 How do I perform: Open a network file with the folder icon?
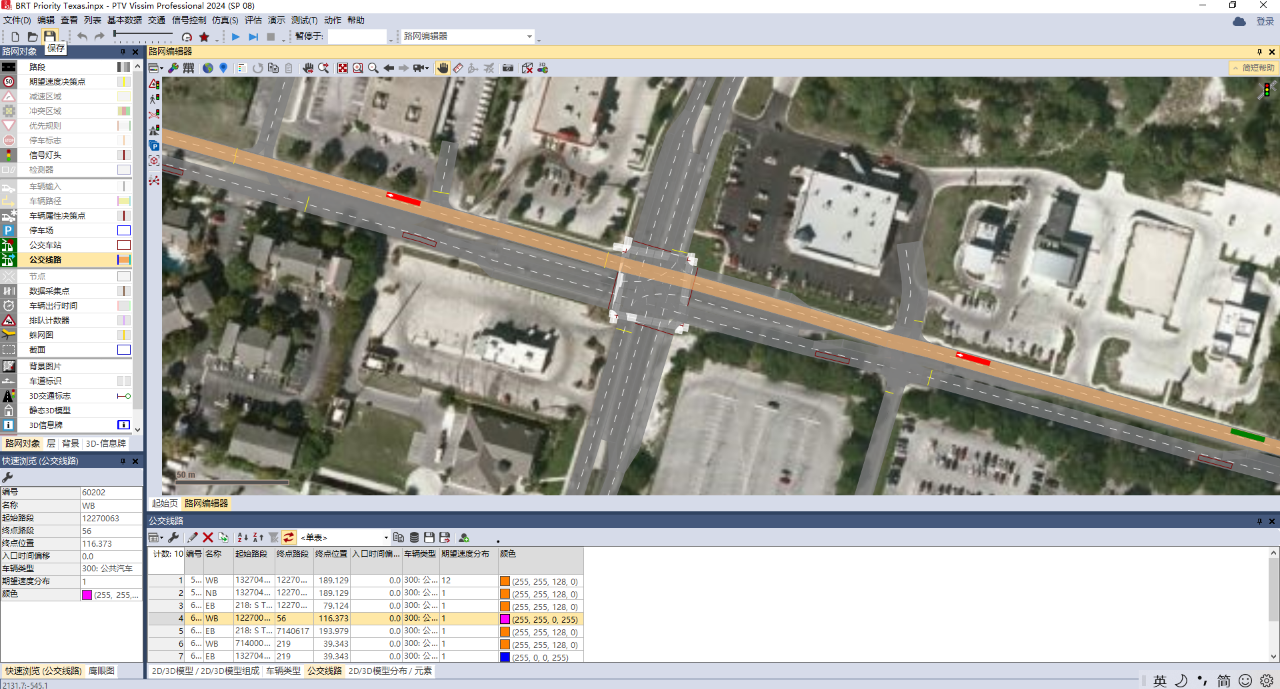(32, 37)
